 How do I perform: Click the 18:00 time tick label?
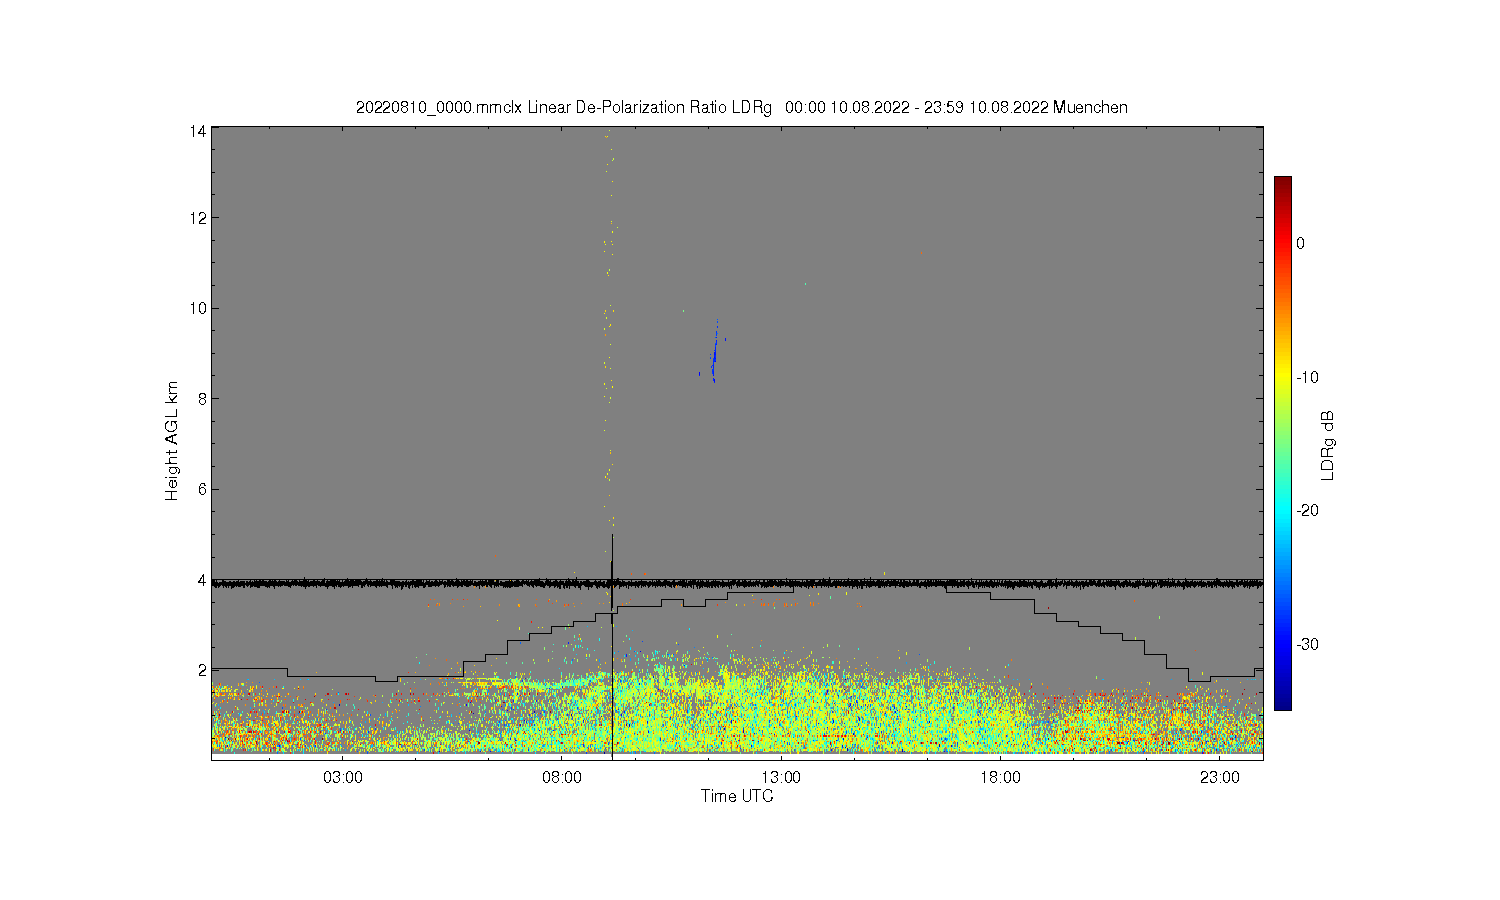(1000, 778)
